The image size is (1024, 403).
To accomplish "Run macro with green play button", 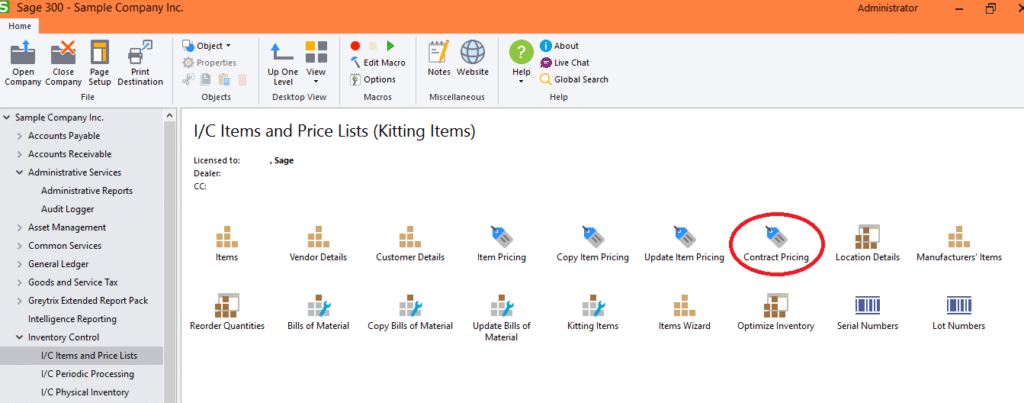I will [x=391, y=46].
